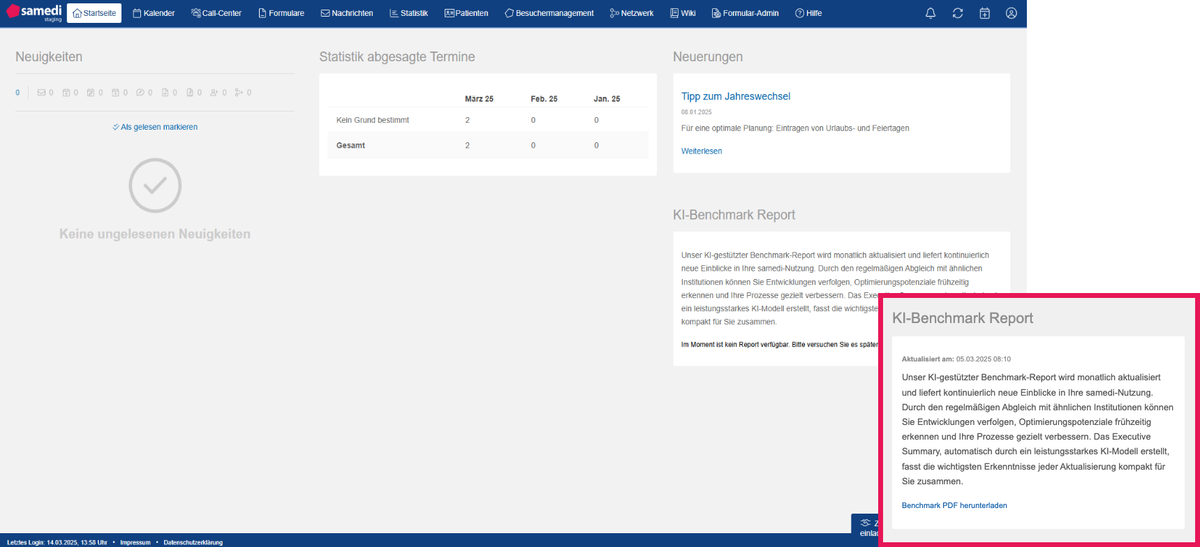Screen dimensions: 1200x547
Task: Open the Patienten menu item
Action: pos(467,13)
